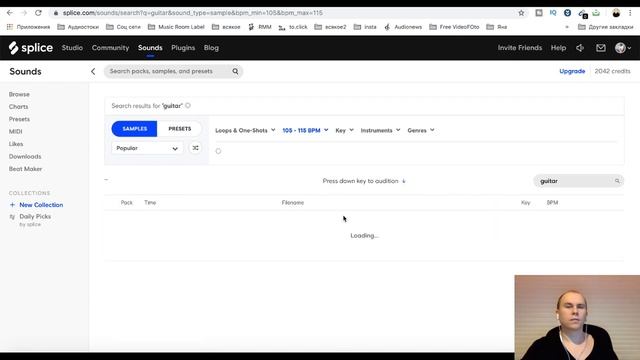The height and width of the screenshot is (360, 640).
Task: Open RMM bookmark
Action: [260, 27]
